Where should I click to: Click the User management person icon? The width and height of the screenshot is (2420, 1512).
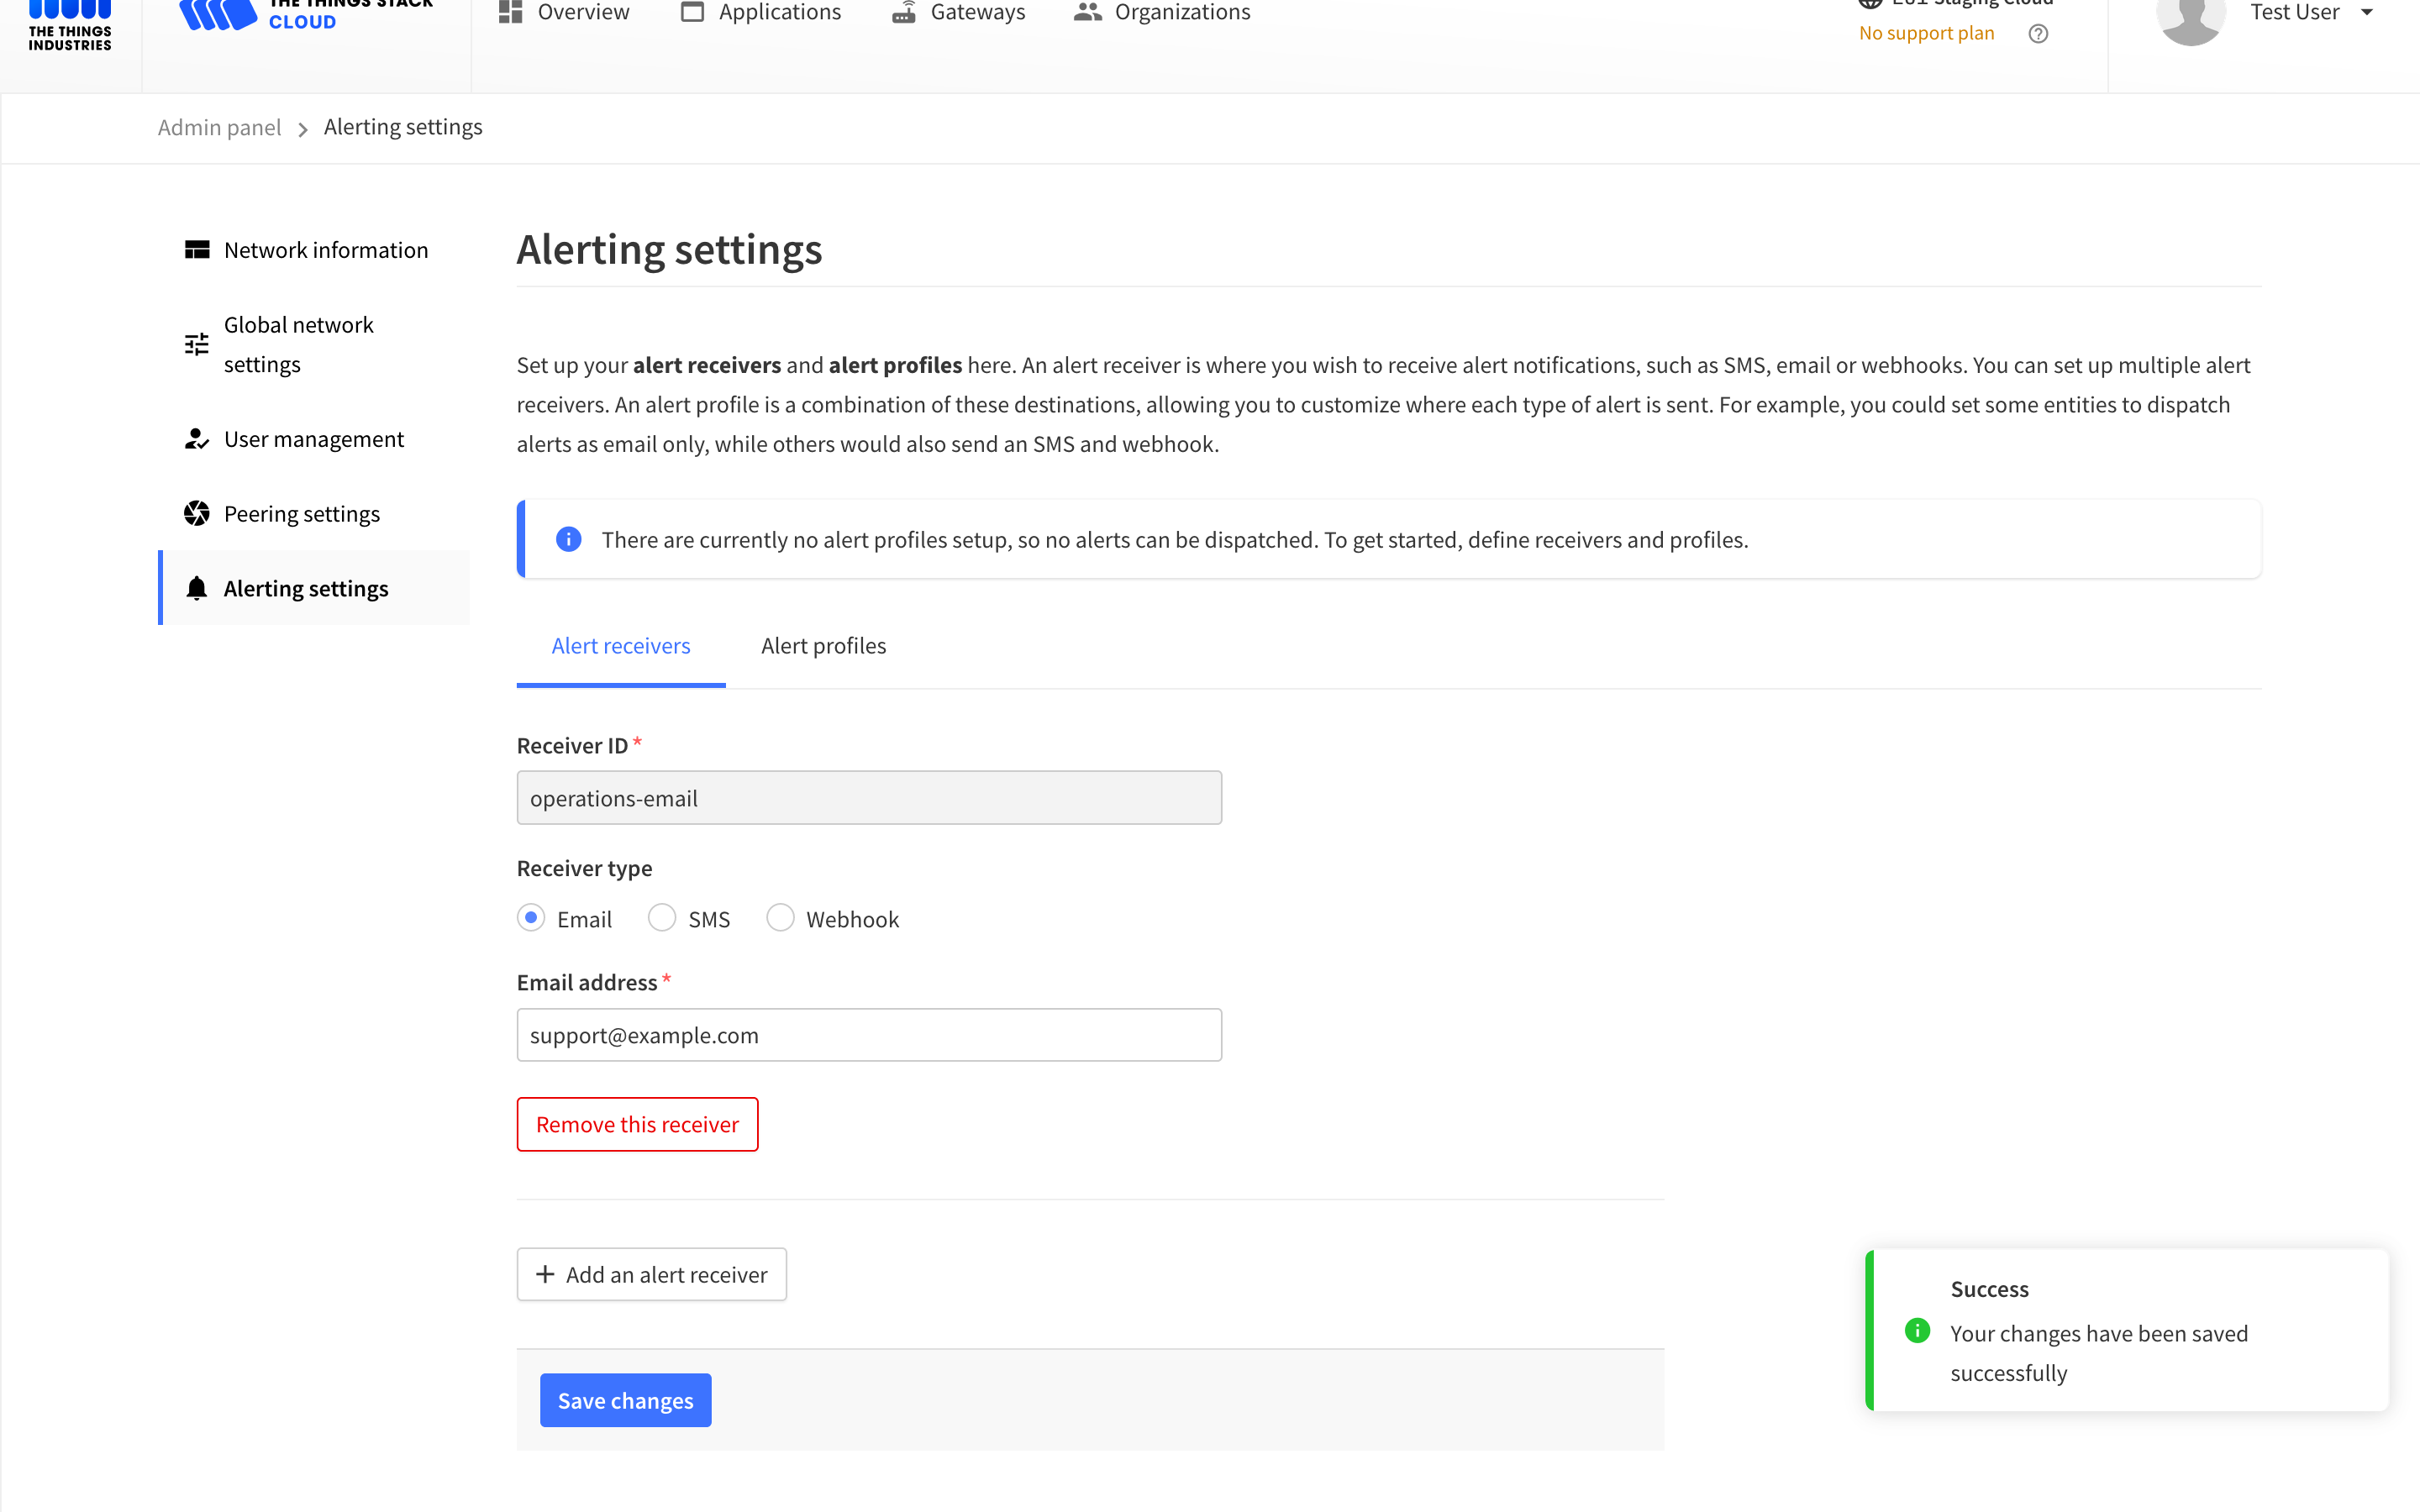tap(197, 439)
